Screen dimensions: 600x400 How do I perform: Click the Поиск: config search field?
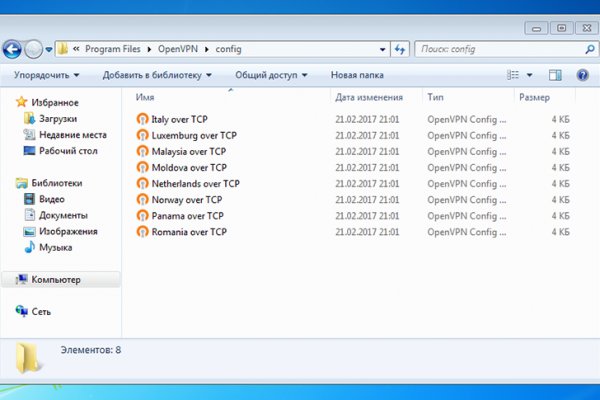495,48
